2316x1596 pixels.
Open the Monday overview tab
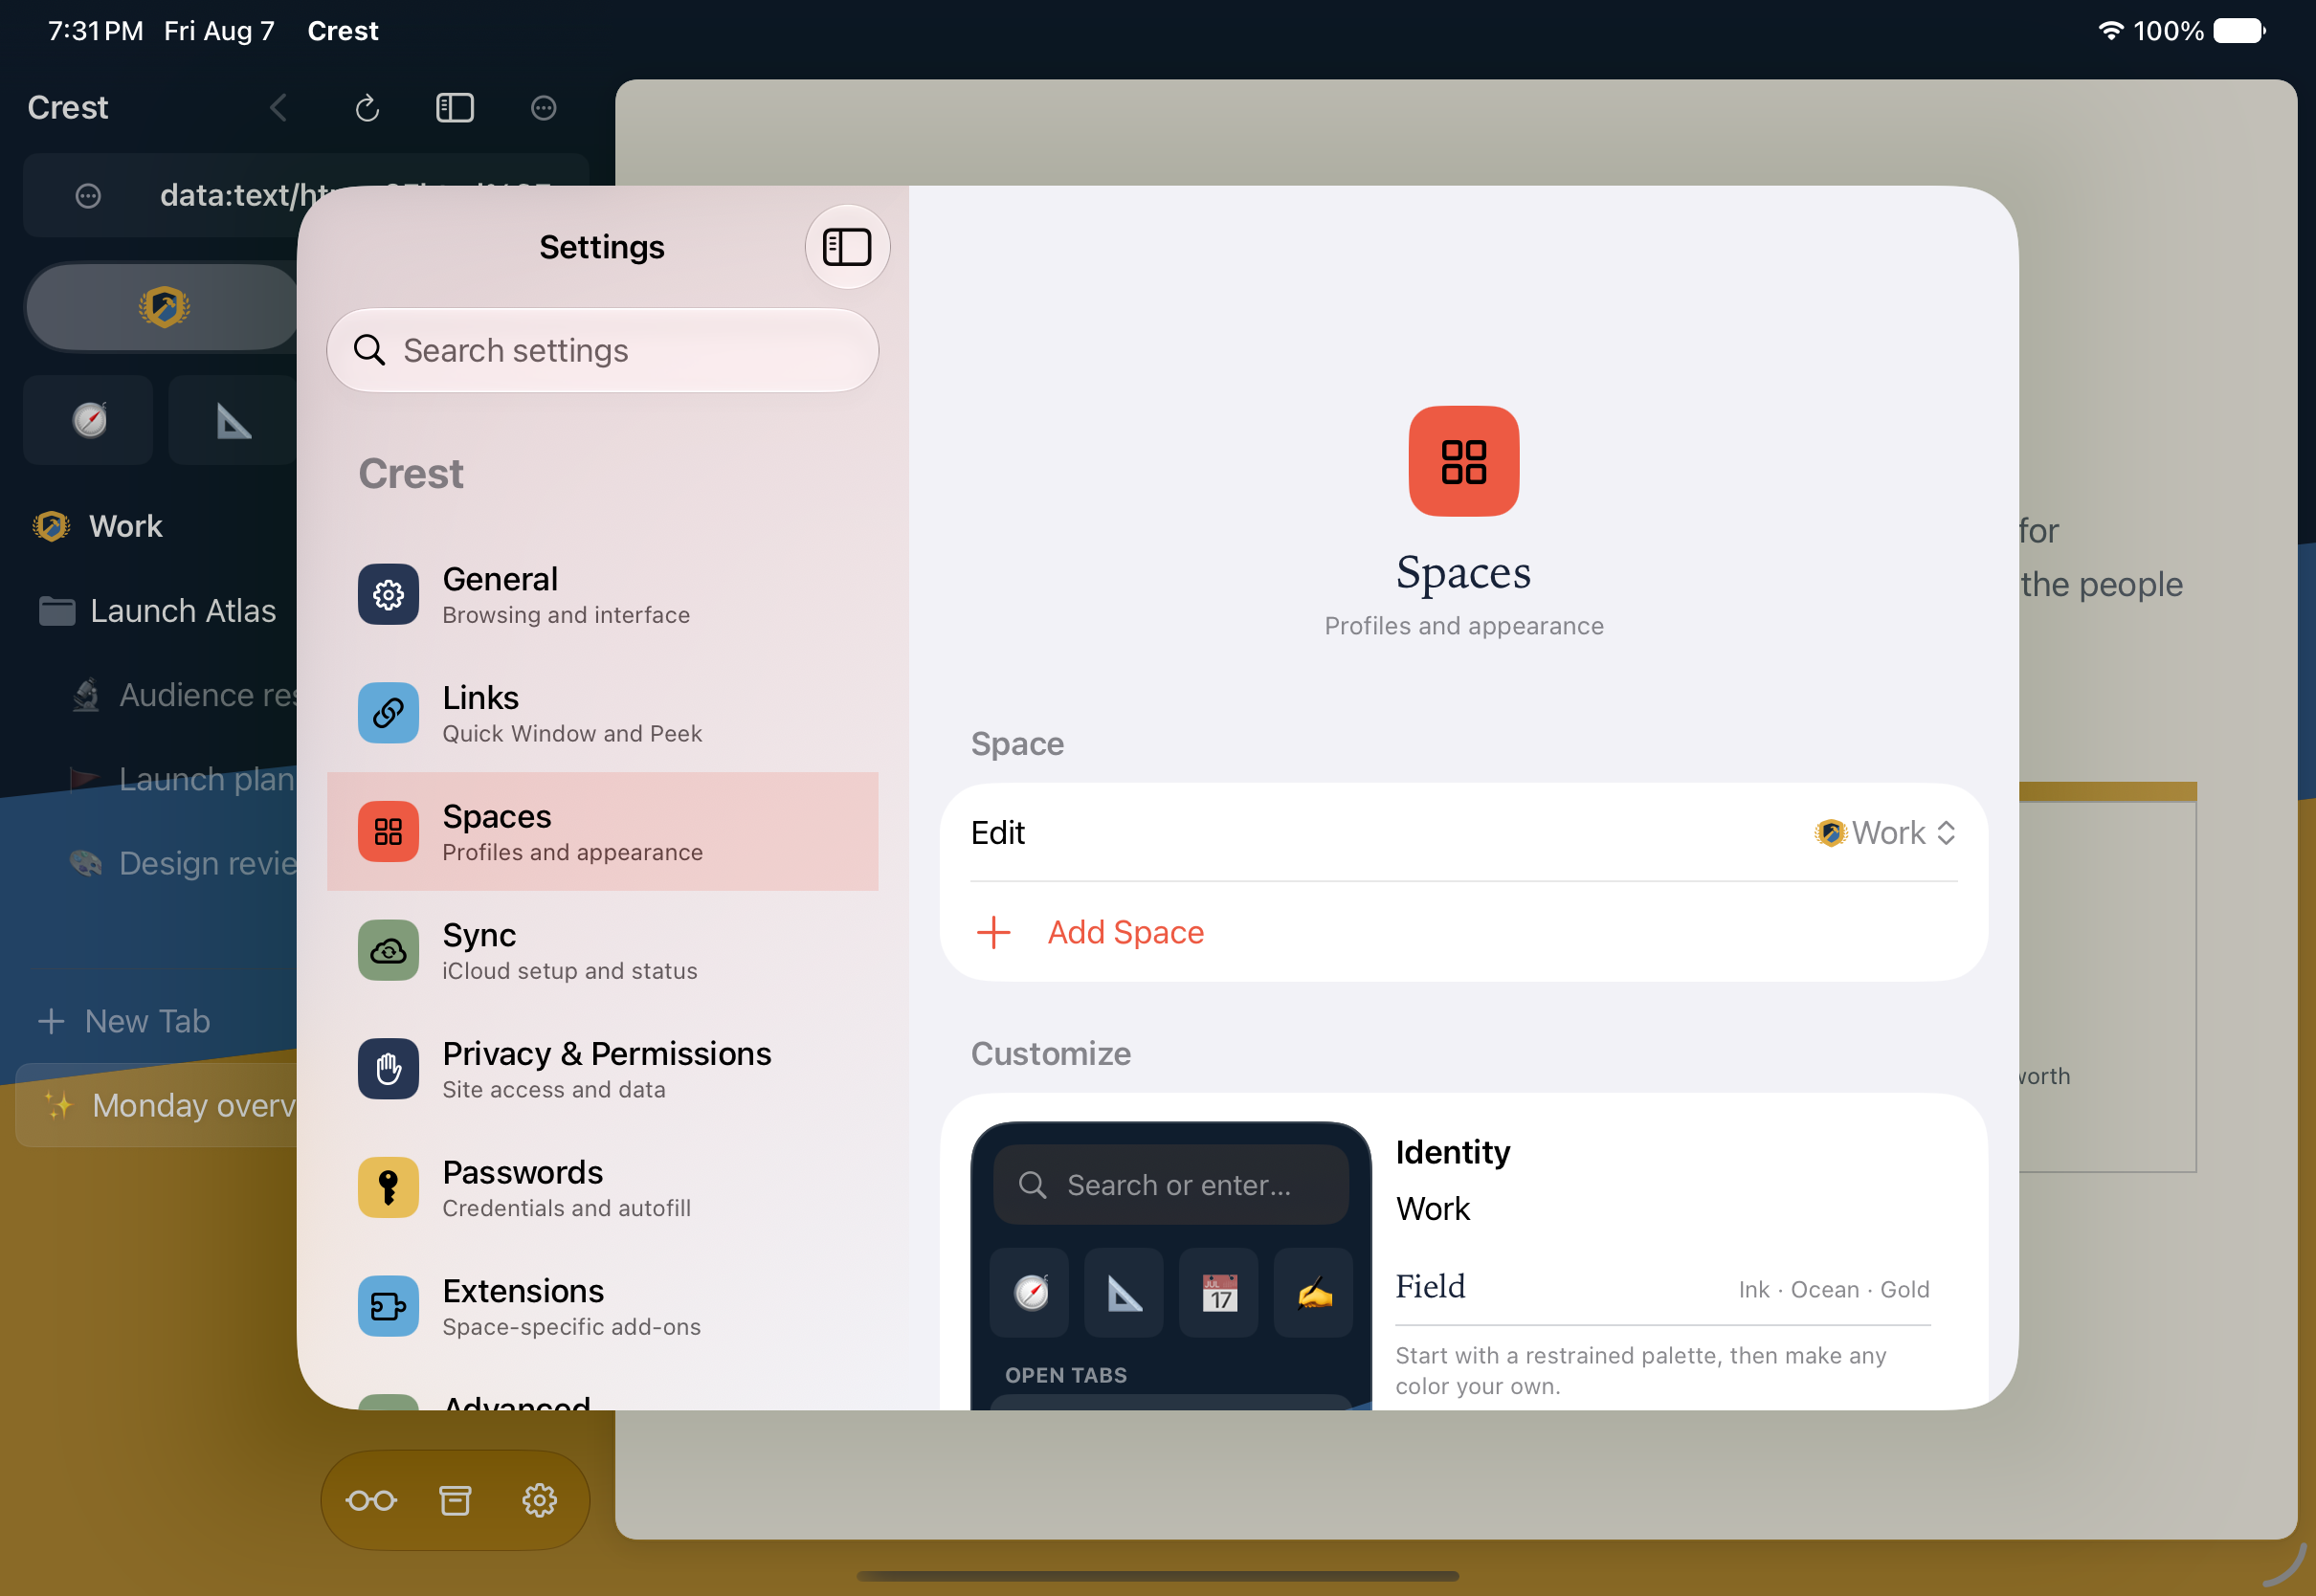pos(157,1106)
